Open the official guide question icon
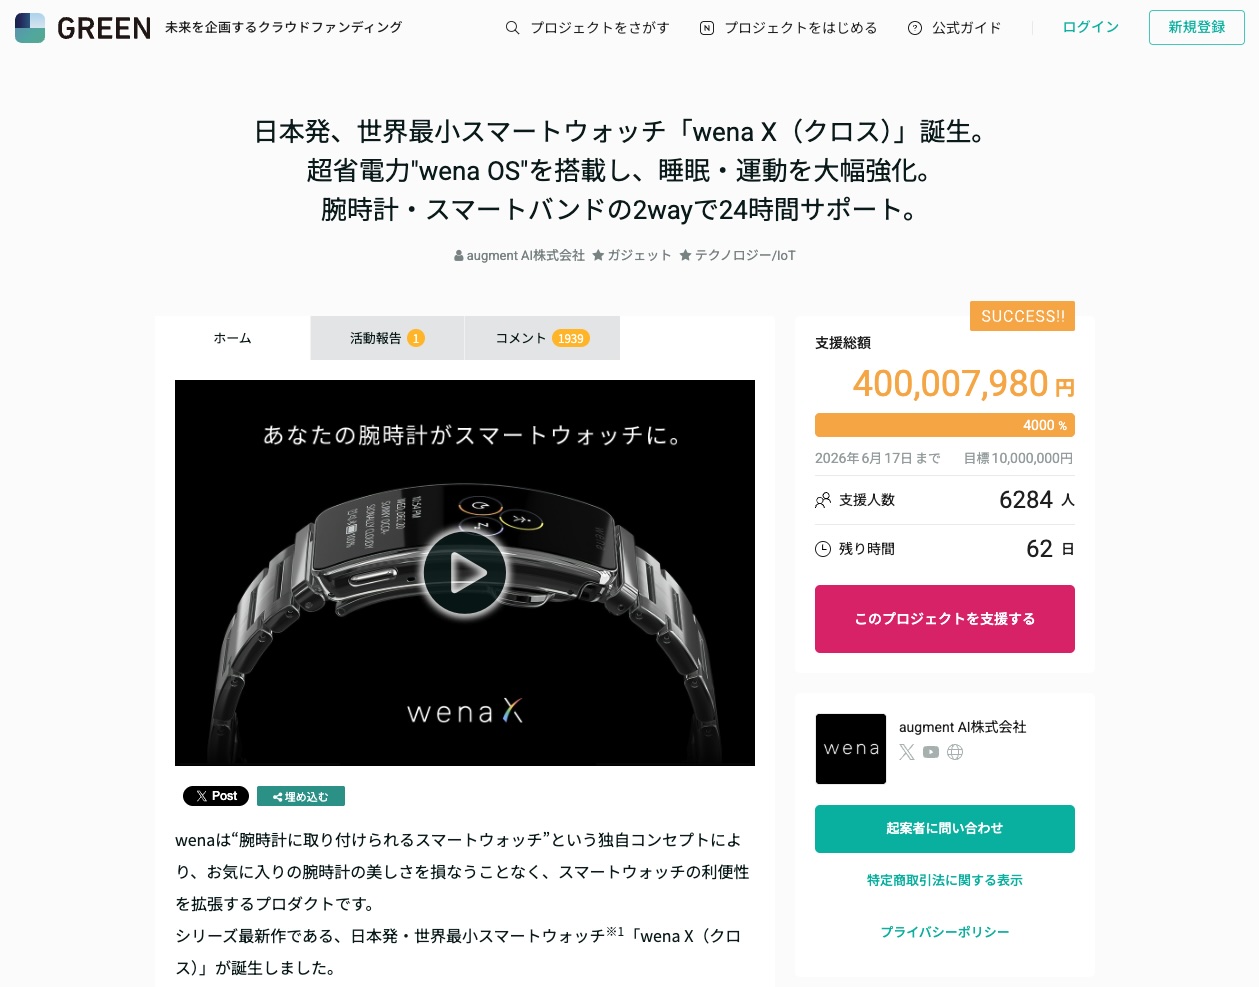1259x987 pixels. coord(915,28)
